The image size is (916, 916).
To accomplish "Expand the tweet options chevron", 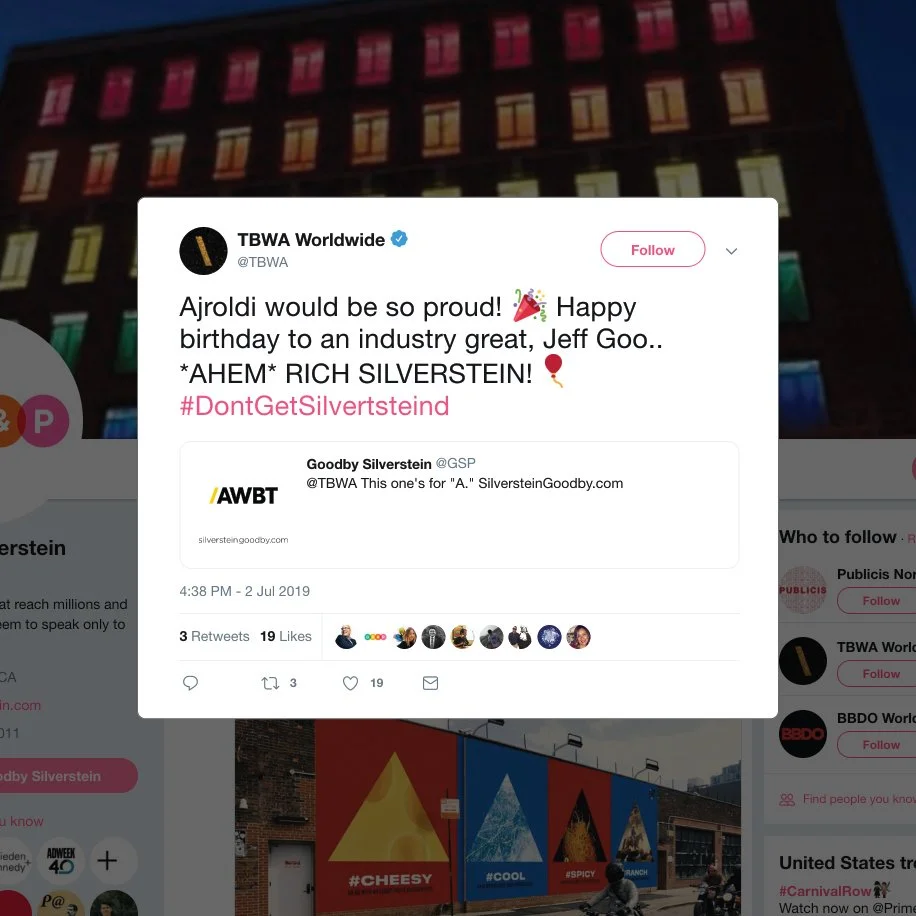I will (x=731, y=251).
